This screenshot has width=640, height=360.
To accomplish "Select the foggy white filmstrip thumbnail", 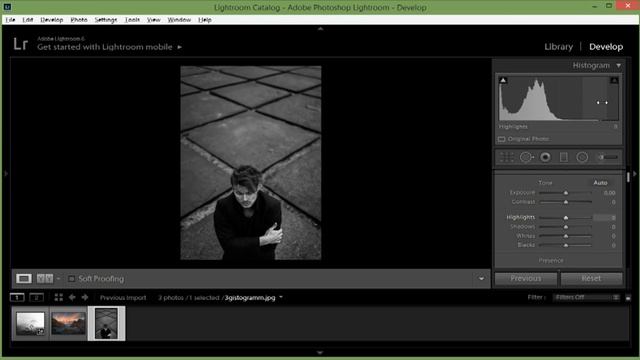I will 30,324.
